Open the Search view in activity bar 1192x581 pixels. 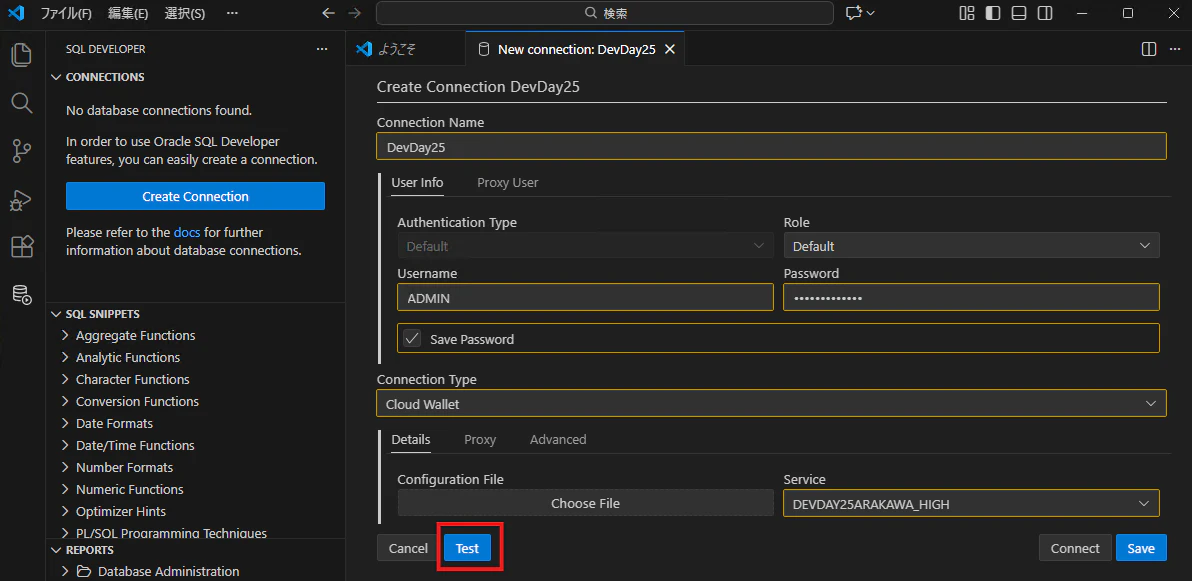(x=21, y=103)
